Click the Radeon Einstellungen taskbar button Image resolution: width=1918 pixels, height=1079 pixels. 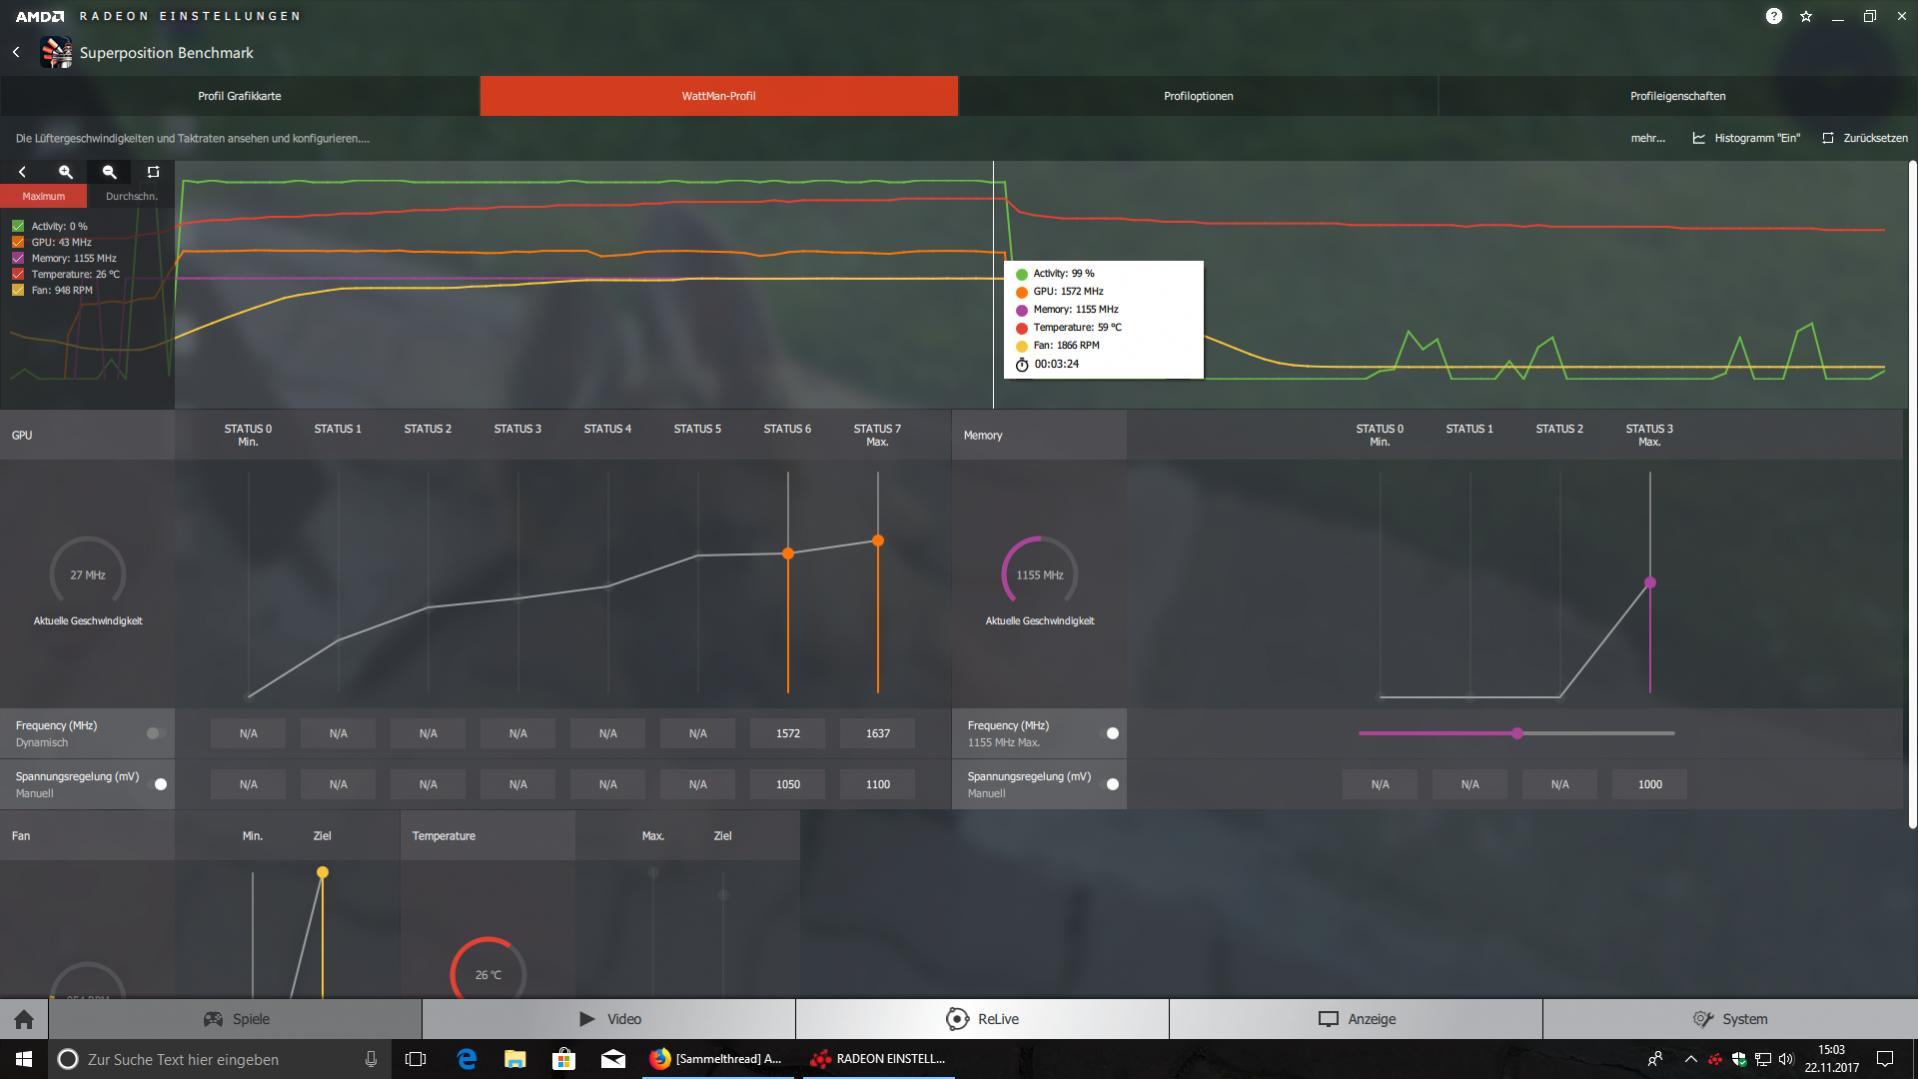pyautogui.click(x=877, y=1059)
